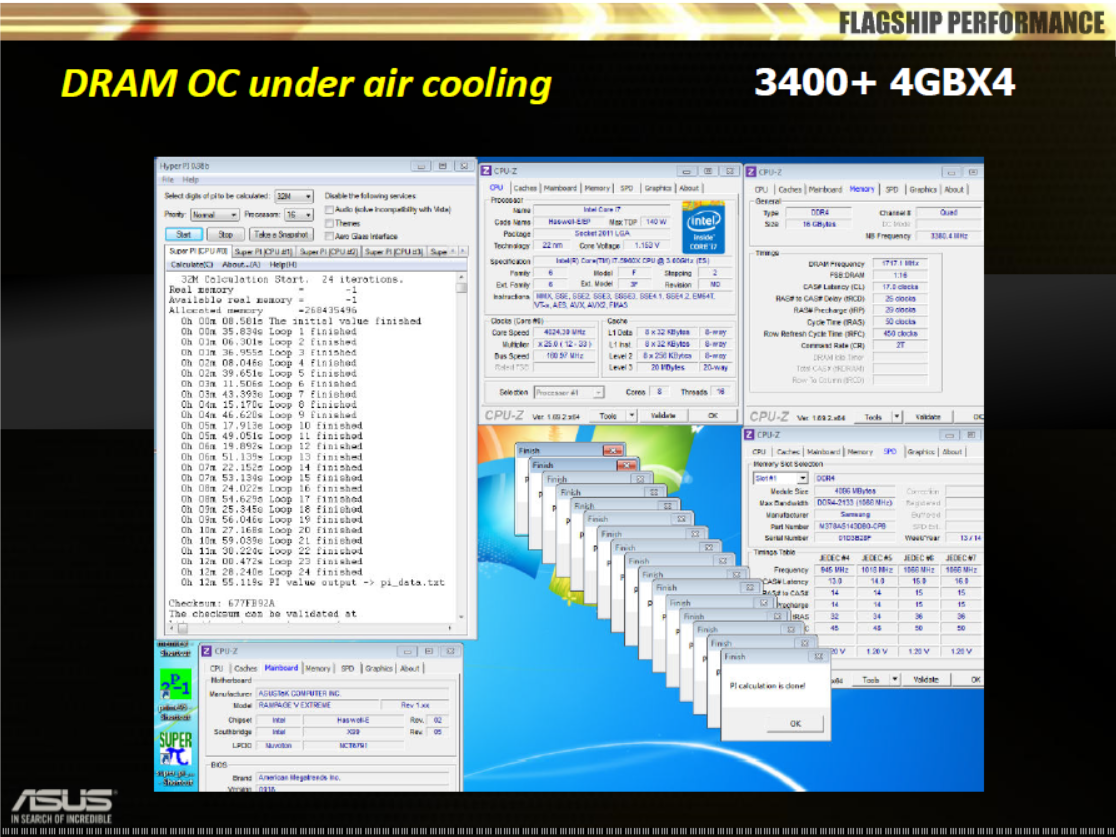The width and height of the screenshot is (1116, 837).
Task: Open the Tools arrow in CPU-tab CPU-Z window
Action: pyautogui.click(x=631, y=415)
